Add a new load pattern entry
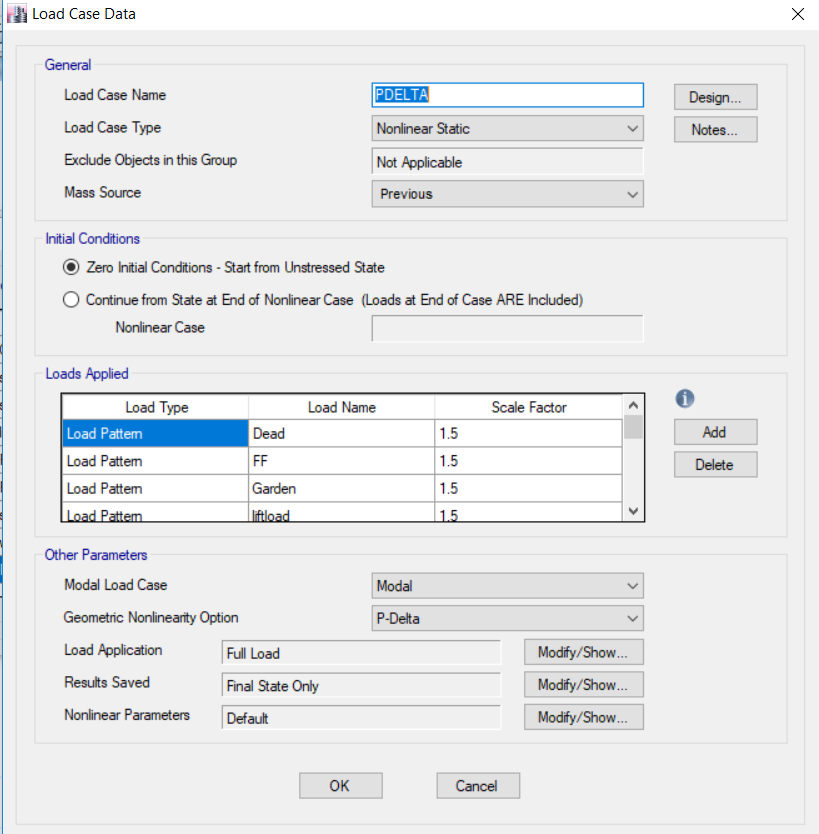Screen dimensions: 819x834 (x=715, y=431)
